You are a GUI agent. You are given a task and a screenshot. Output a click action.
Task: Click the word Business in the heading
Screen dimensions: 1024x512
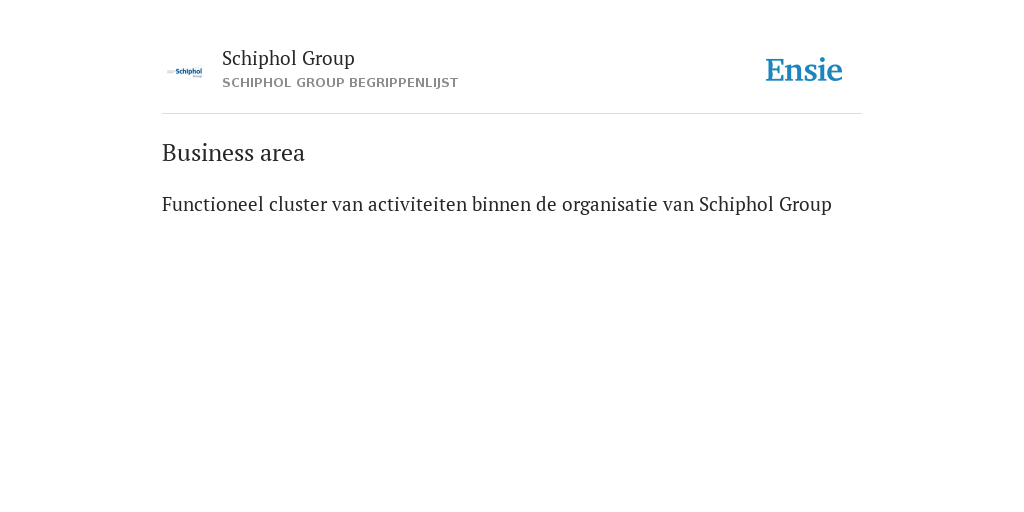point(208,153)
